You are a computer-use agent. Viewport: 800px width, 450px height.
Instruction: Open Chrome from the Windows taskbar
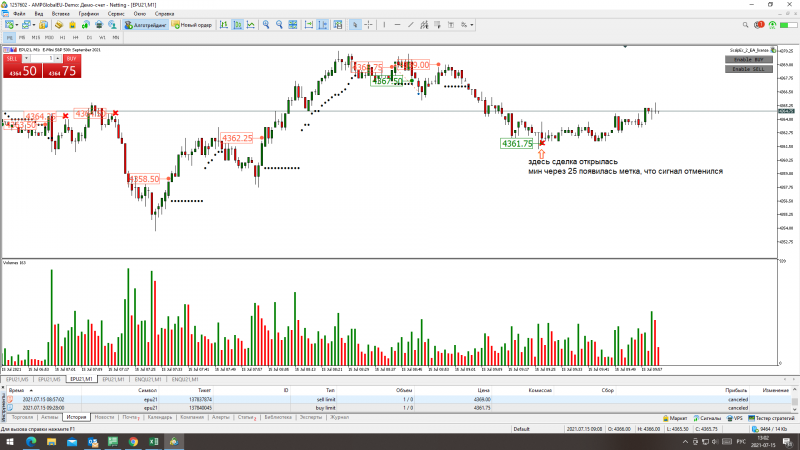pos(133,442)
